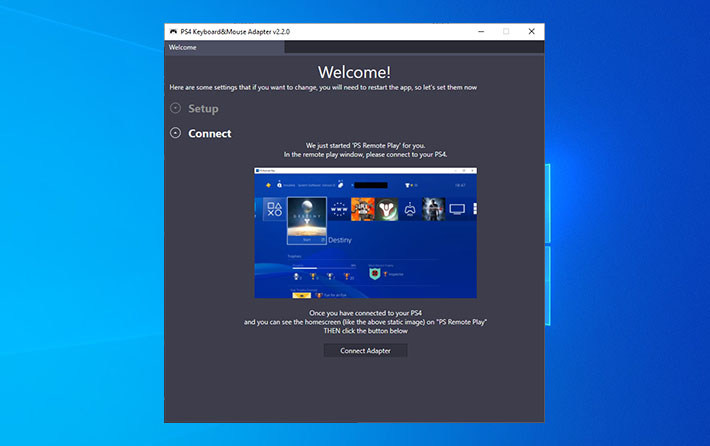Viewport: 710px width, 446px height.
Task: Close the PS4 Keyboard&Mouse Adapter window
Action: (x=532, y=31)
